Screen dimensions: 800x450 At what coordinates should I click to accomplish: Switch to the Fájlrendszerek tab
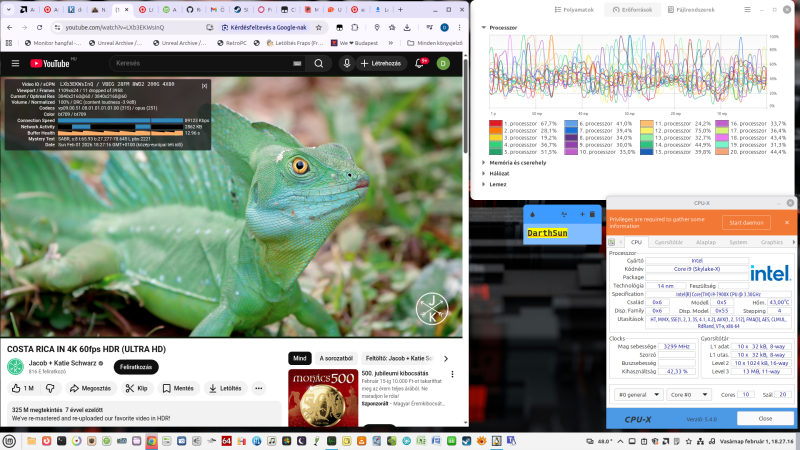click(x=691, y=10)
